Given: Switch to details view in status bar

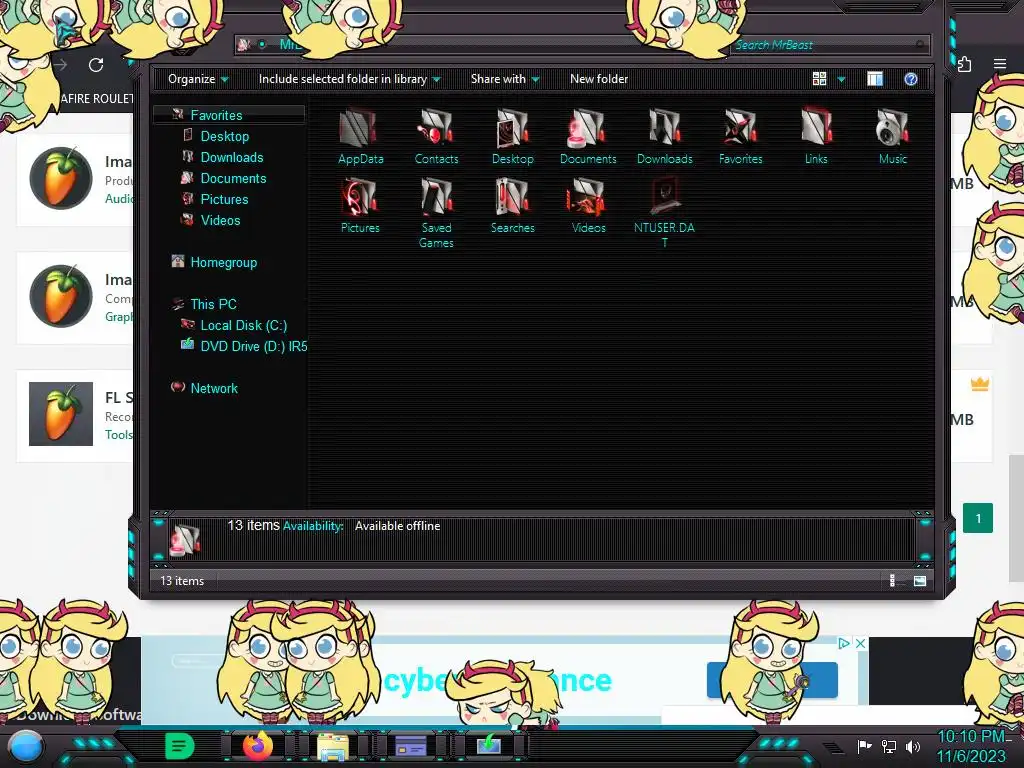Looking at the screenshot, I should [x=893, y=581].
